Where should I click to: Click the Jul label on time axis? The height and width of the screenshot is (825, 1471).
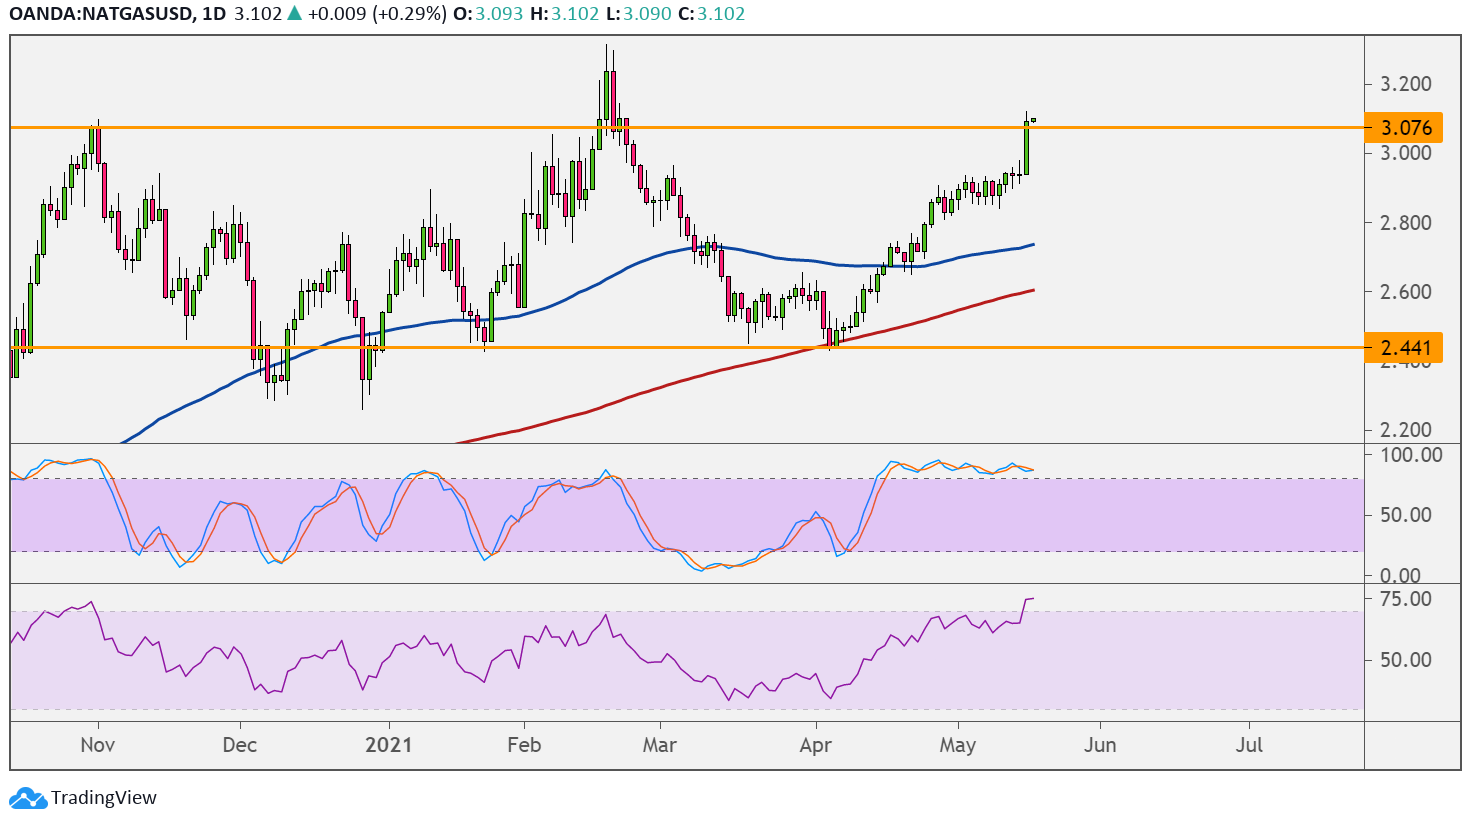click(x=1249, y=745)
